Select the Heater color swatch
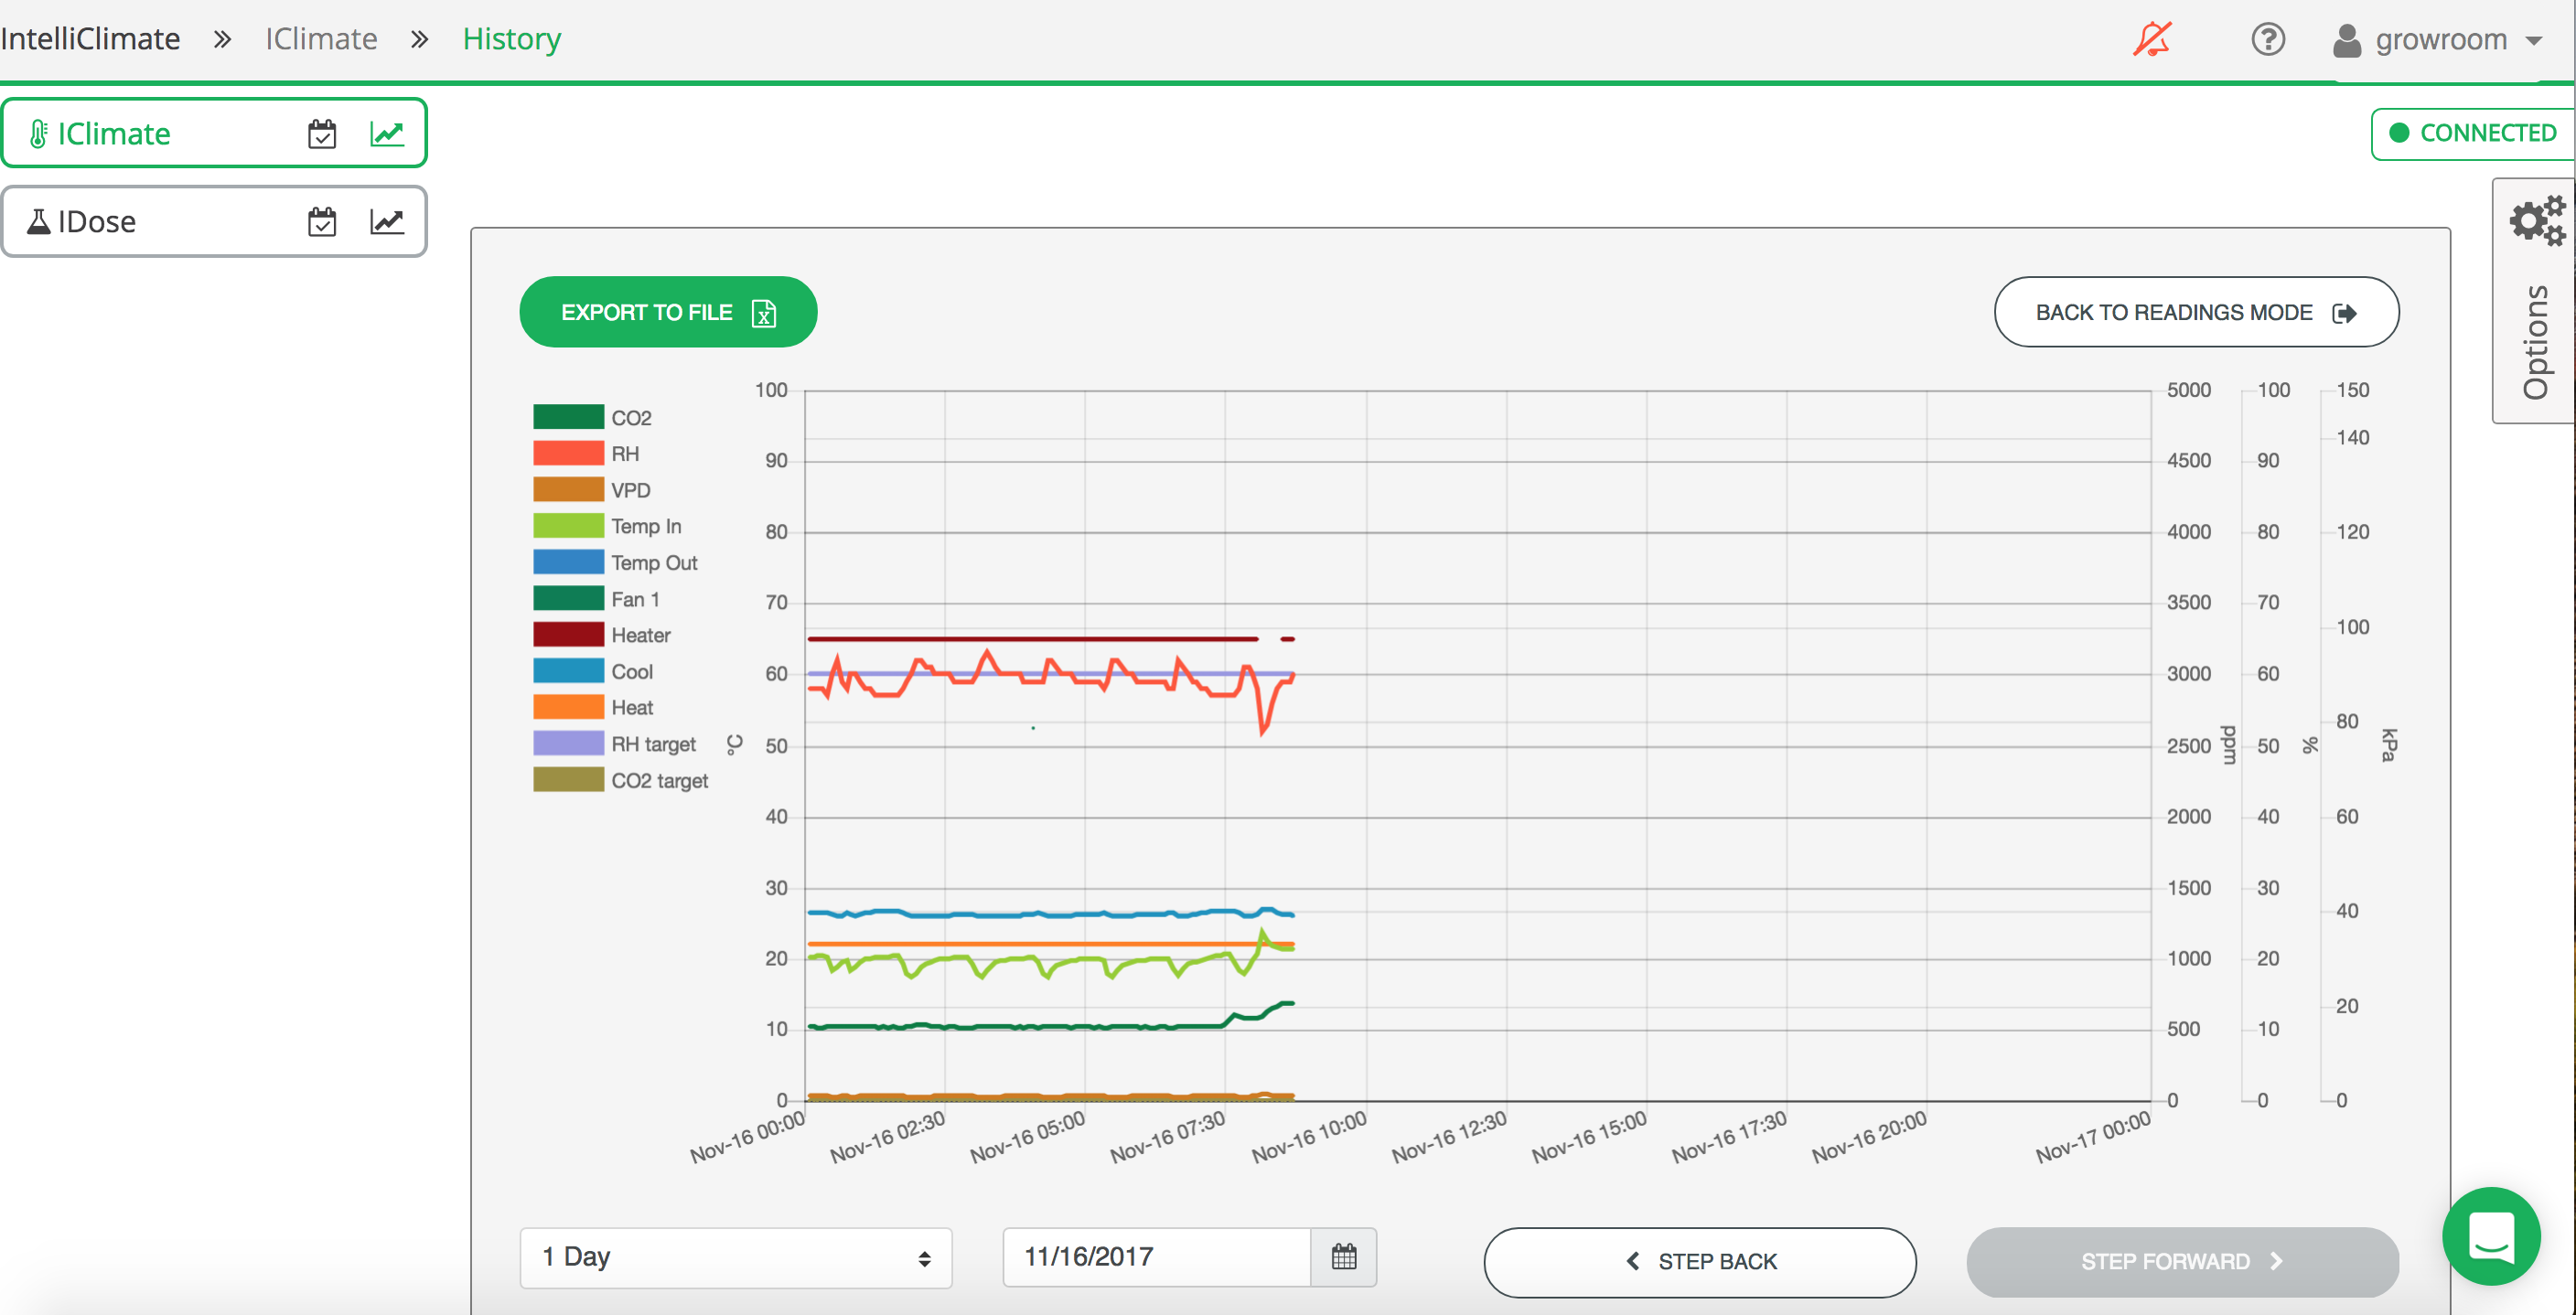The width and height of the screenshot is (2576, 1315). 568,634
